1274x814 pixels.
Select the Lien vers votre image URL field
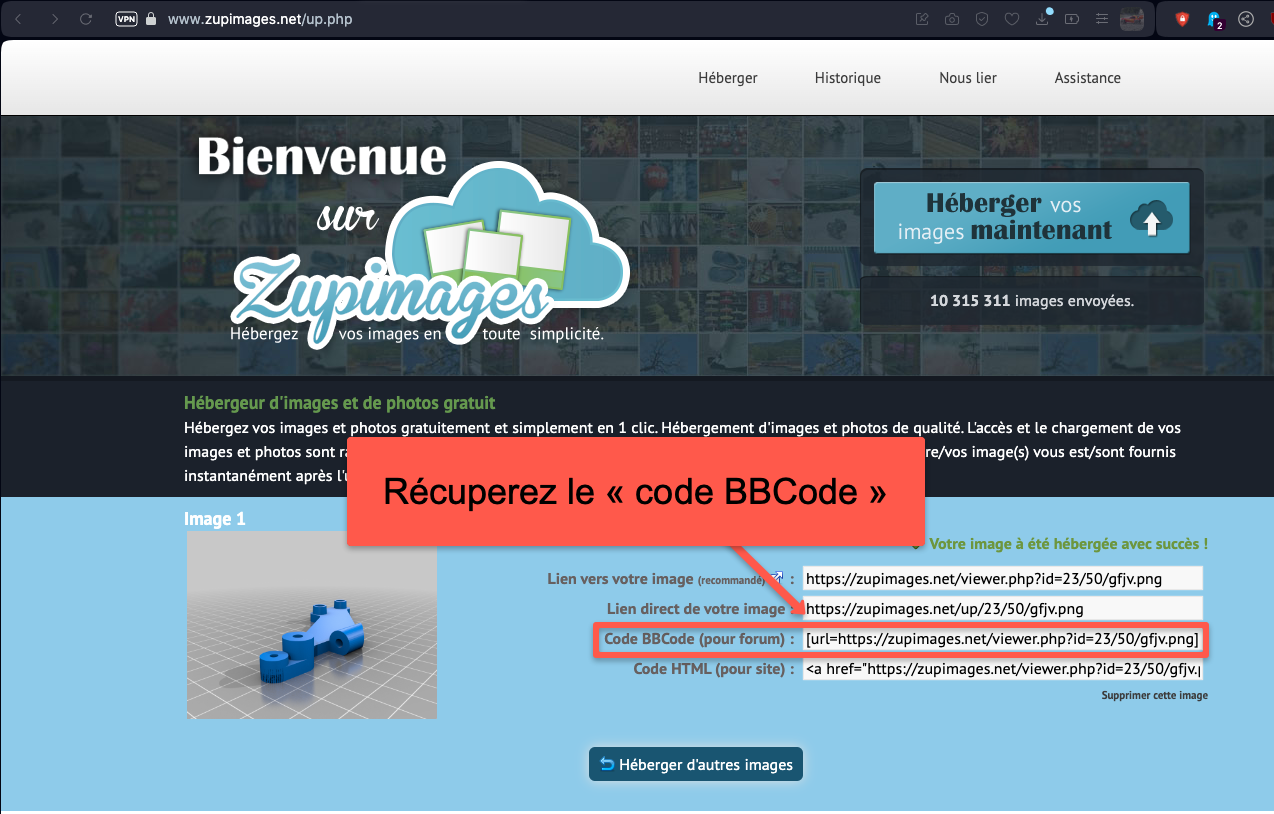coord(1002,579)
